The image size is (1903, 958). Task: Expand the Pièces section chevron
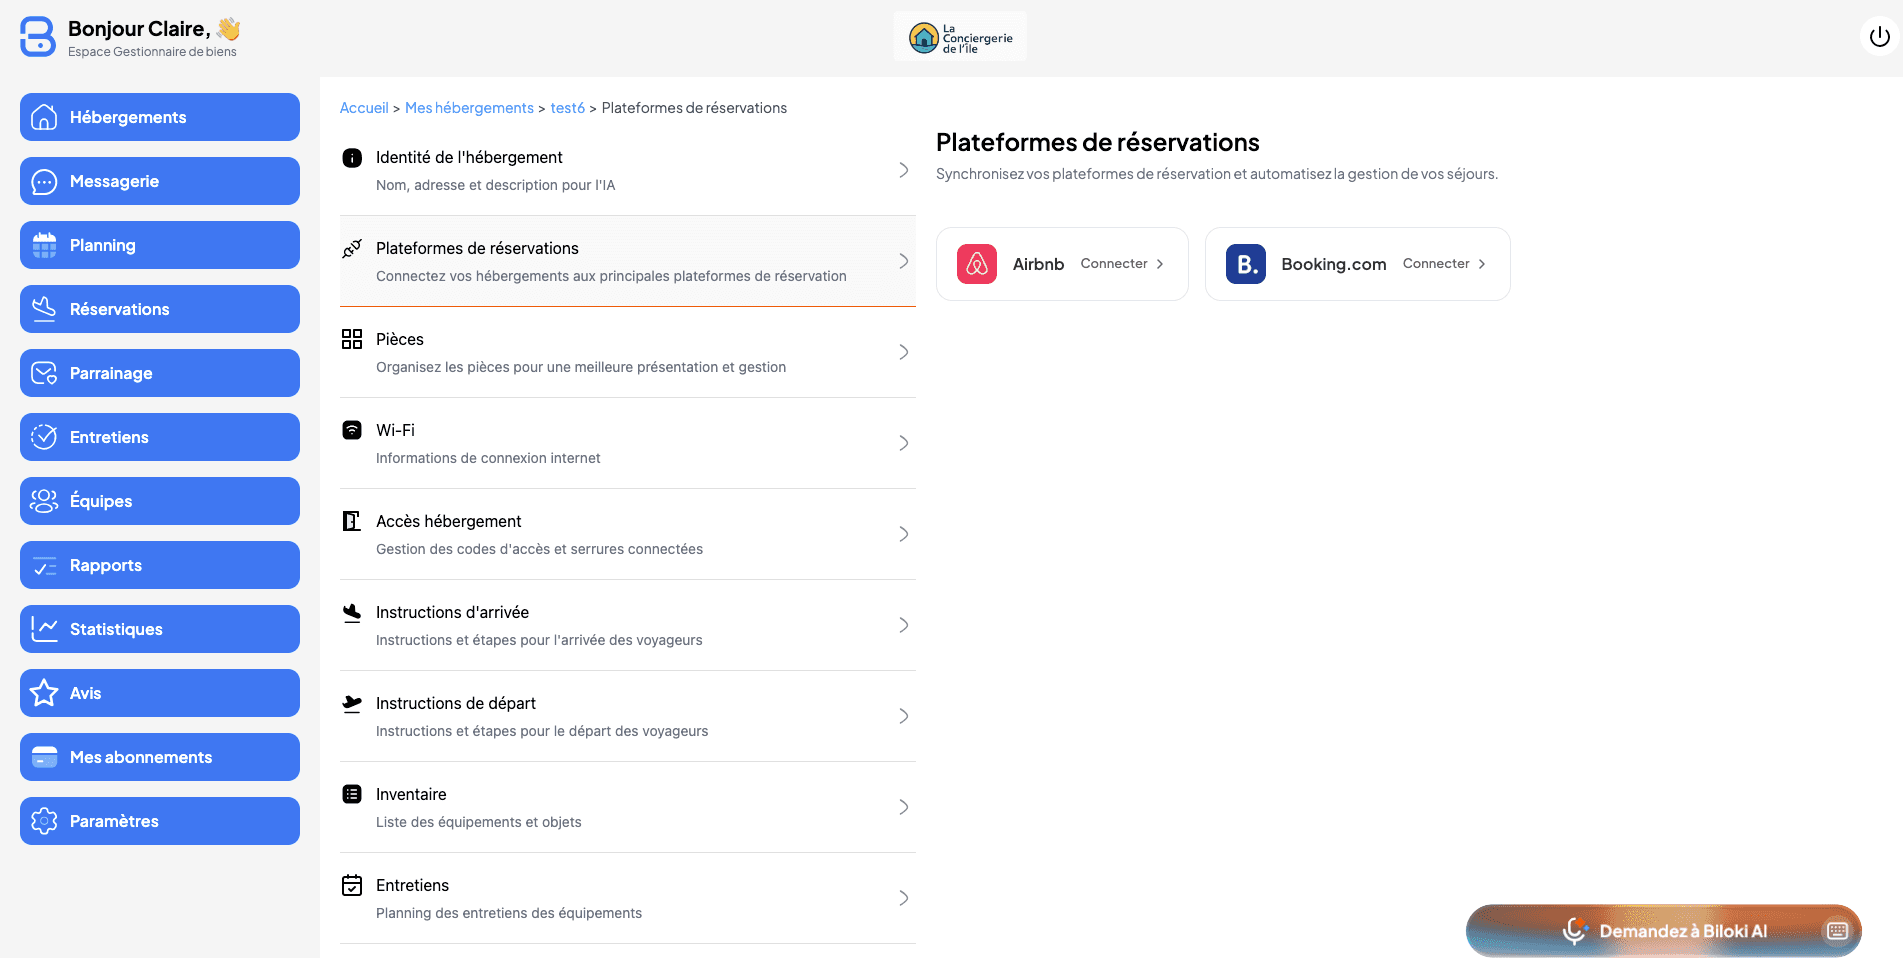tap(903, 352)
